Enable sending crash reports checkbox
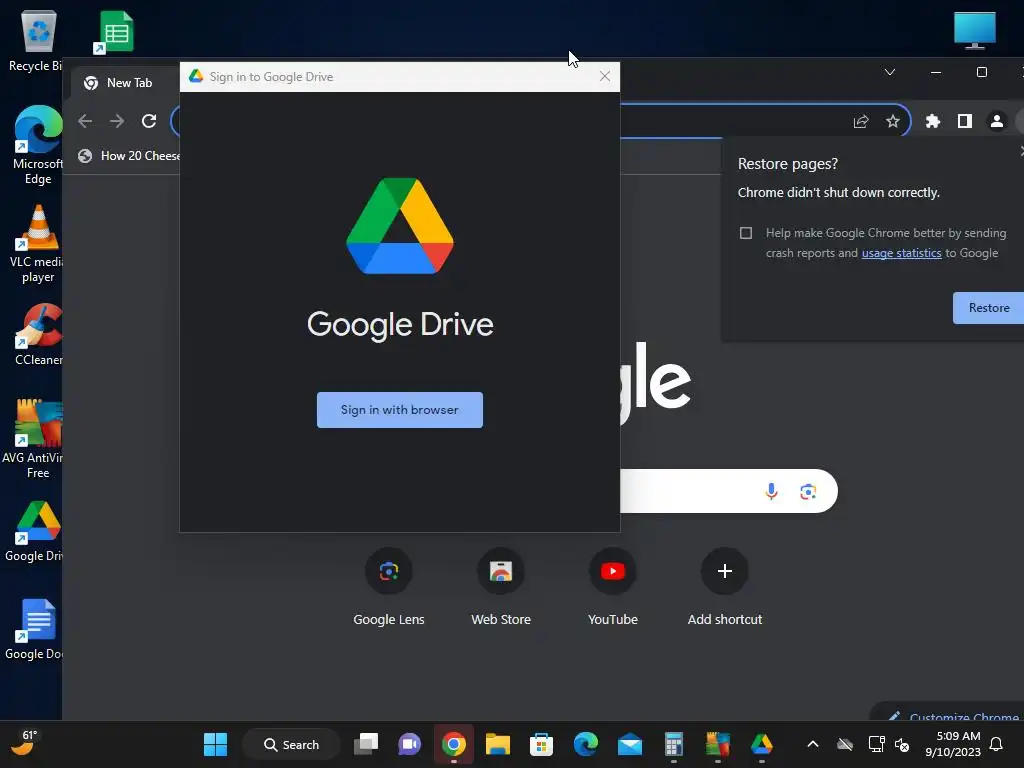This screenshot has height=768, width=1024. (746, 233)
